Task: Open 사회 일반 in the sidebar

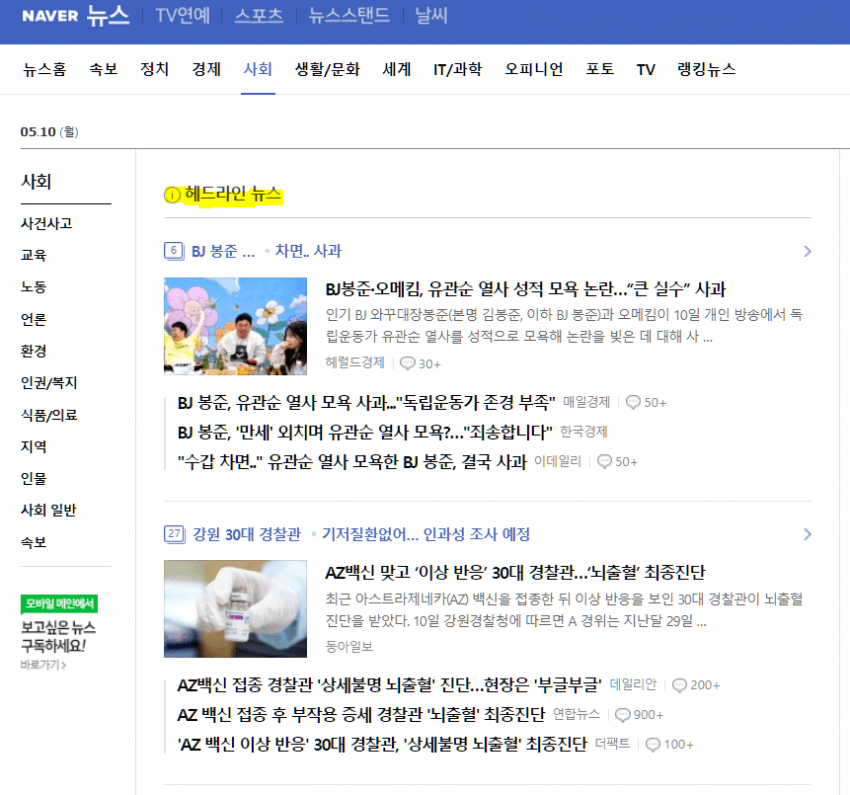Action: (x=49, y=510)
